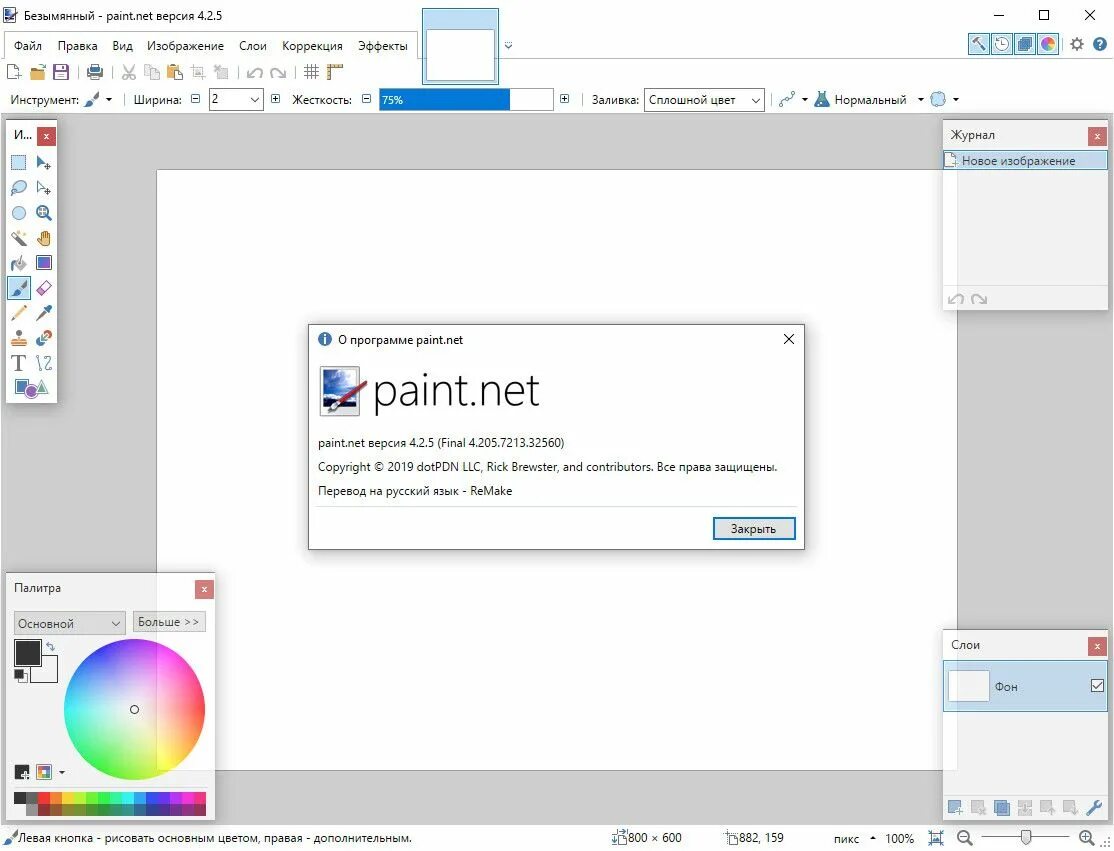Select the Magic Wand tool
The height and width of the screenshot is (851, 1114).
click(x=18, y=238)
